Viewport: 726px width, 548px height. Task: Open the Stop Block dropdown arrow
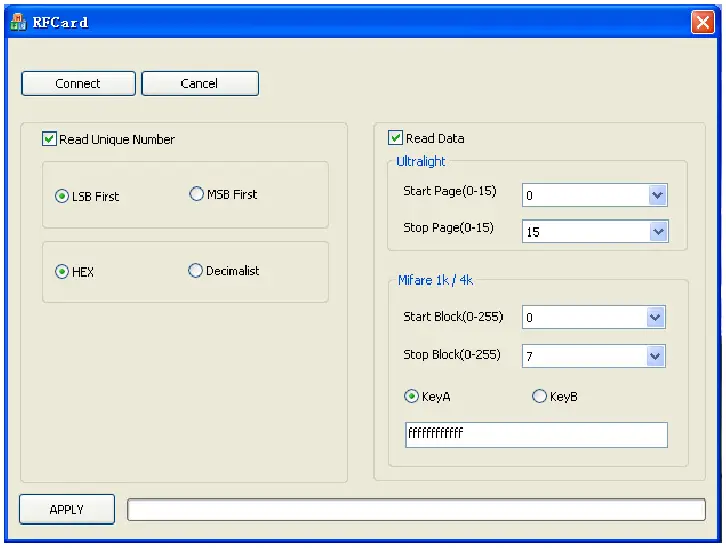click(x=655, y=356)
